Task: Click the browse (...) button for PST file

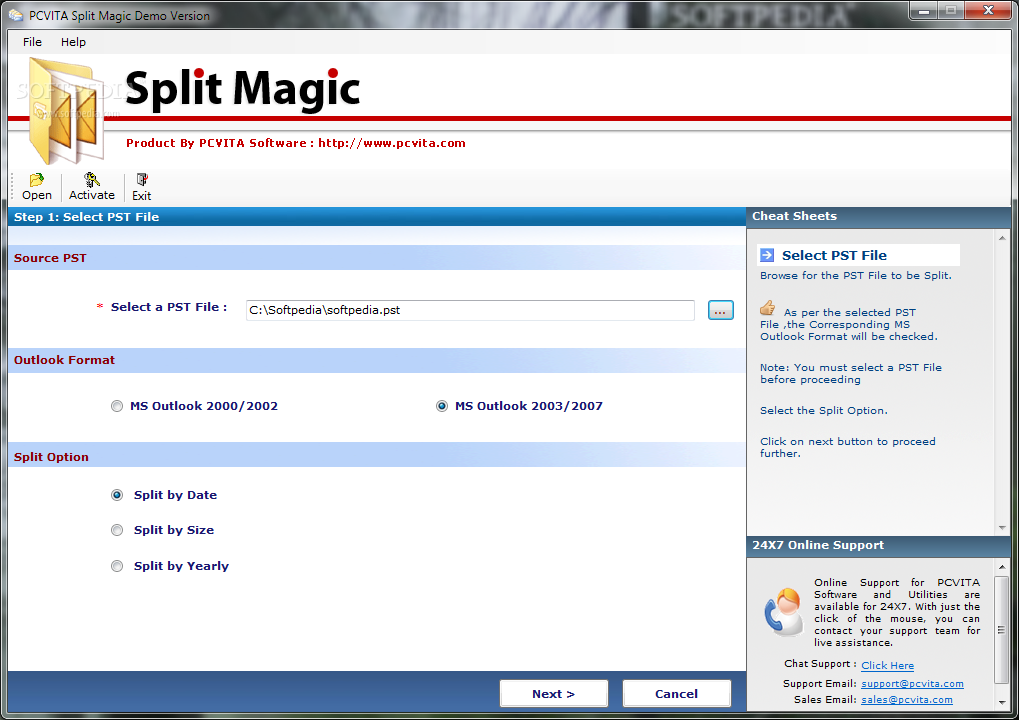Action: 721,311
